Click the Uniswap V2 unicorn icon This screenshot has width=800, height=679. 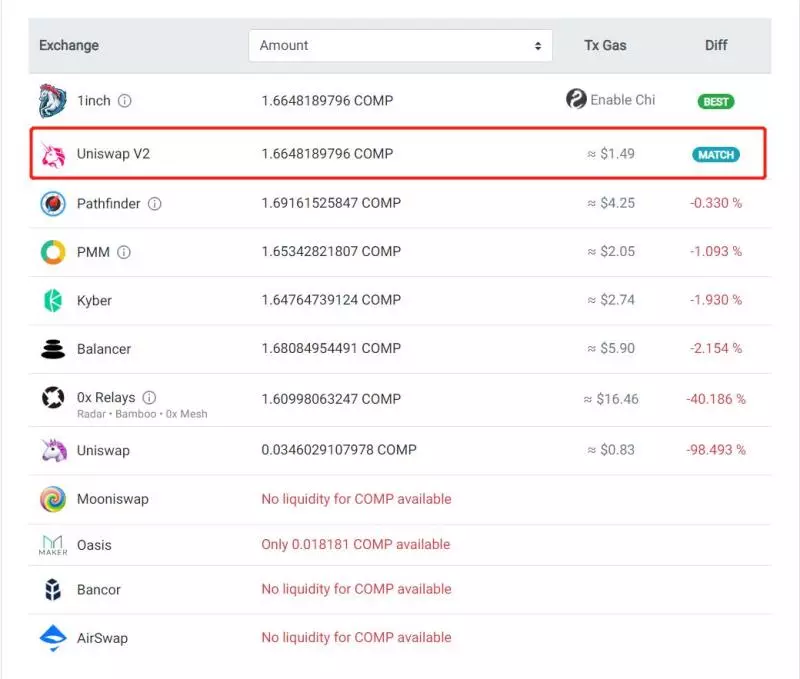point(51,154)
